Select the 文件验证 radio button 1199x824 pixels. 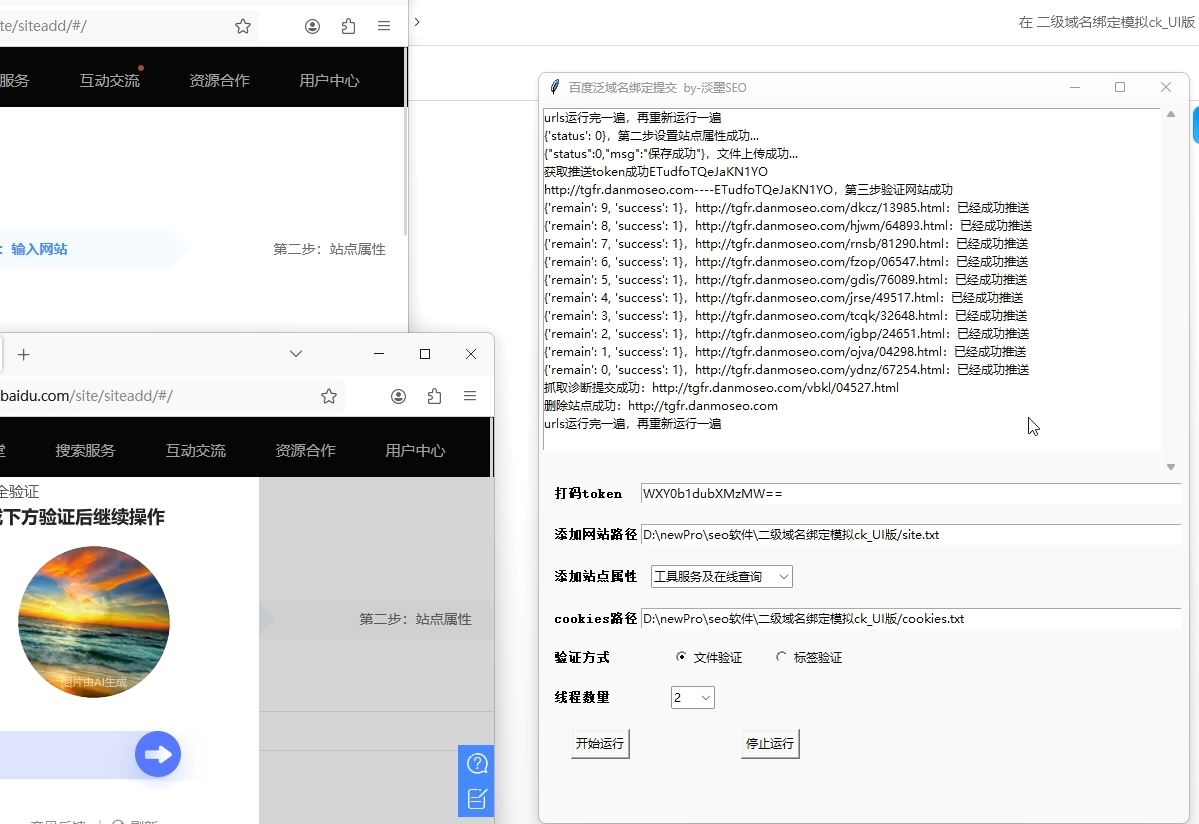tap(681, 657)
